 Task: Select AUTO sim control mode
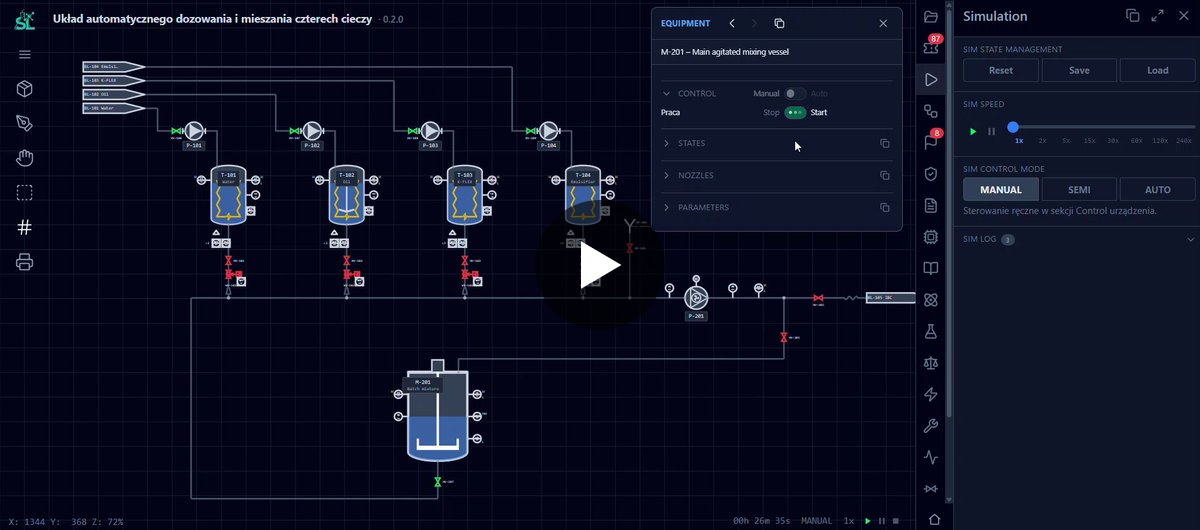tap(1158, 189)
